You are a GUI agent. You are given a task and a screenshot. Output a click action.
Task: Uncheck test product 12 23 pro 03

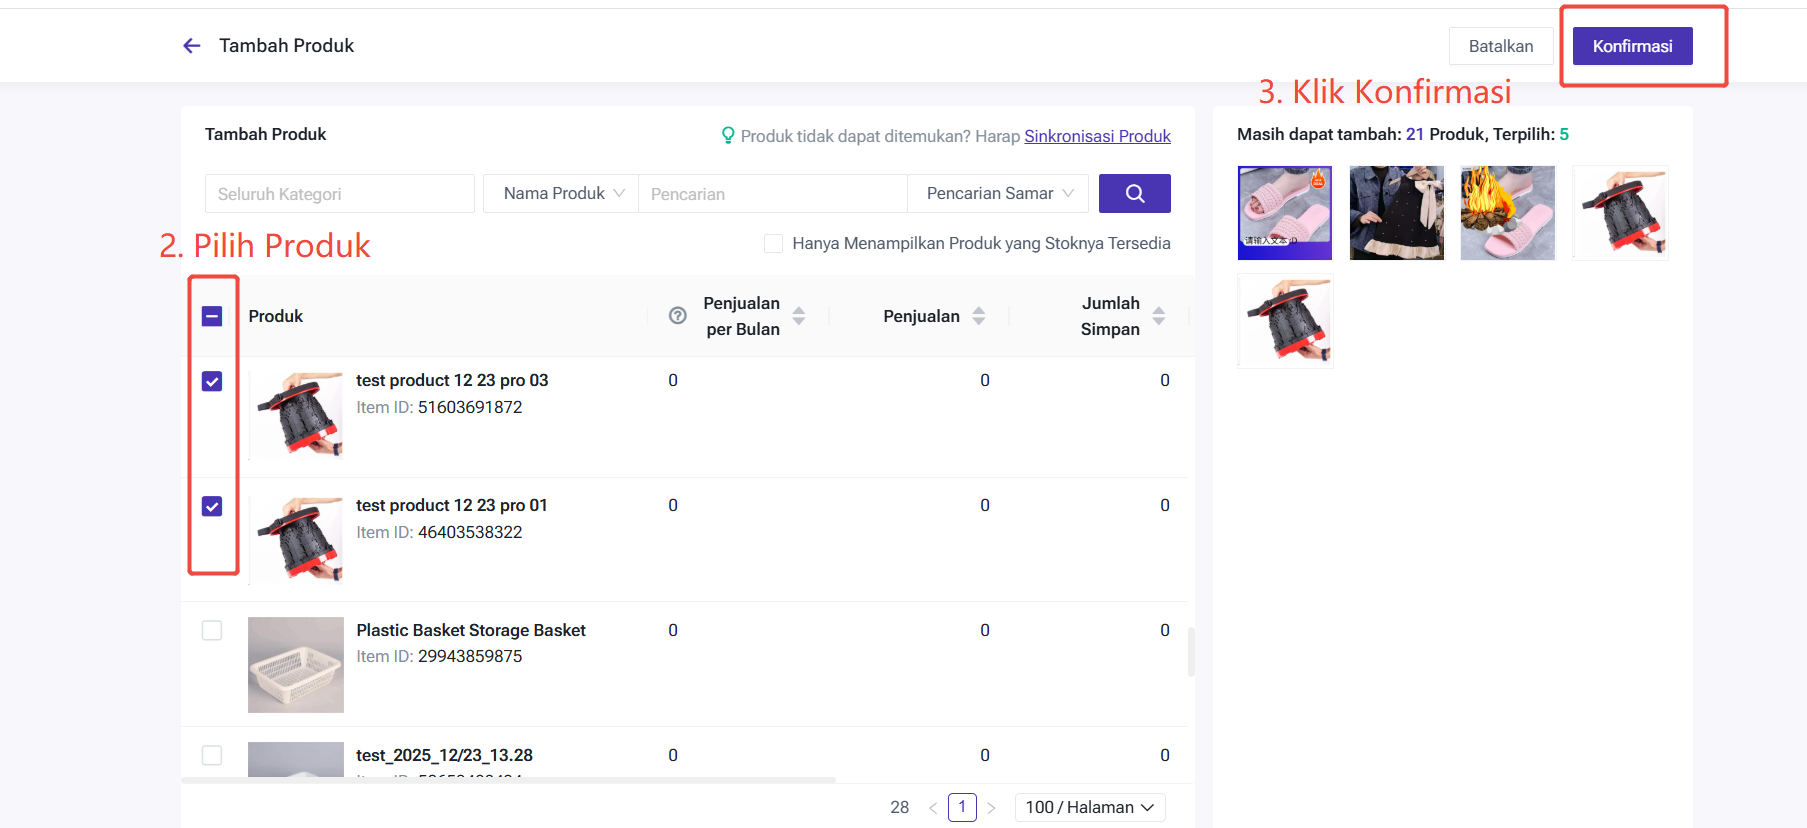pos(212,381)
